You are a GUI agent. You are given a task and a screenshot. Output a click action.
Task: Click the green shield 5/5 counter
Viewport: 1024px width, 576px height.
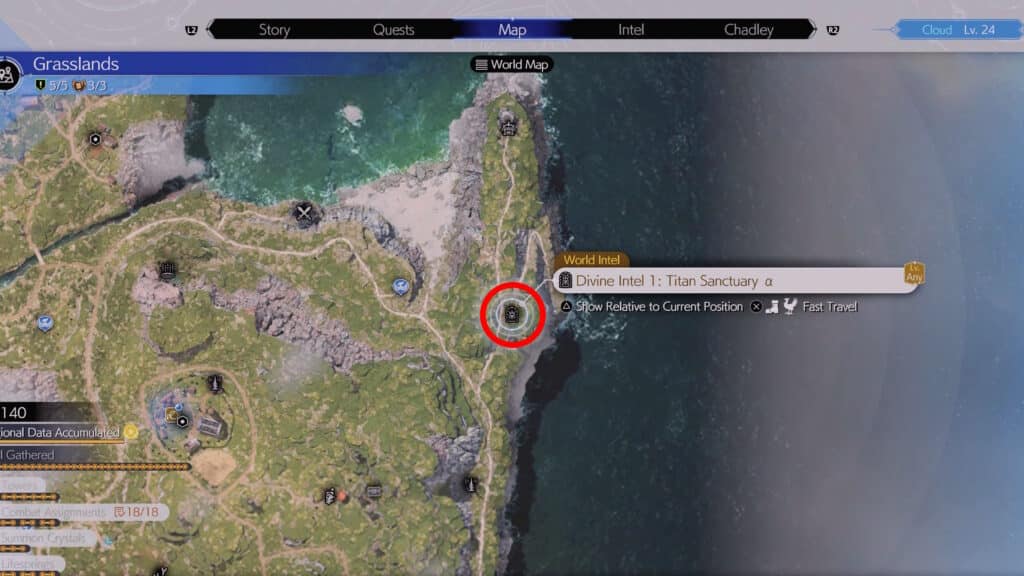point(51,86)
